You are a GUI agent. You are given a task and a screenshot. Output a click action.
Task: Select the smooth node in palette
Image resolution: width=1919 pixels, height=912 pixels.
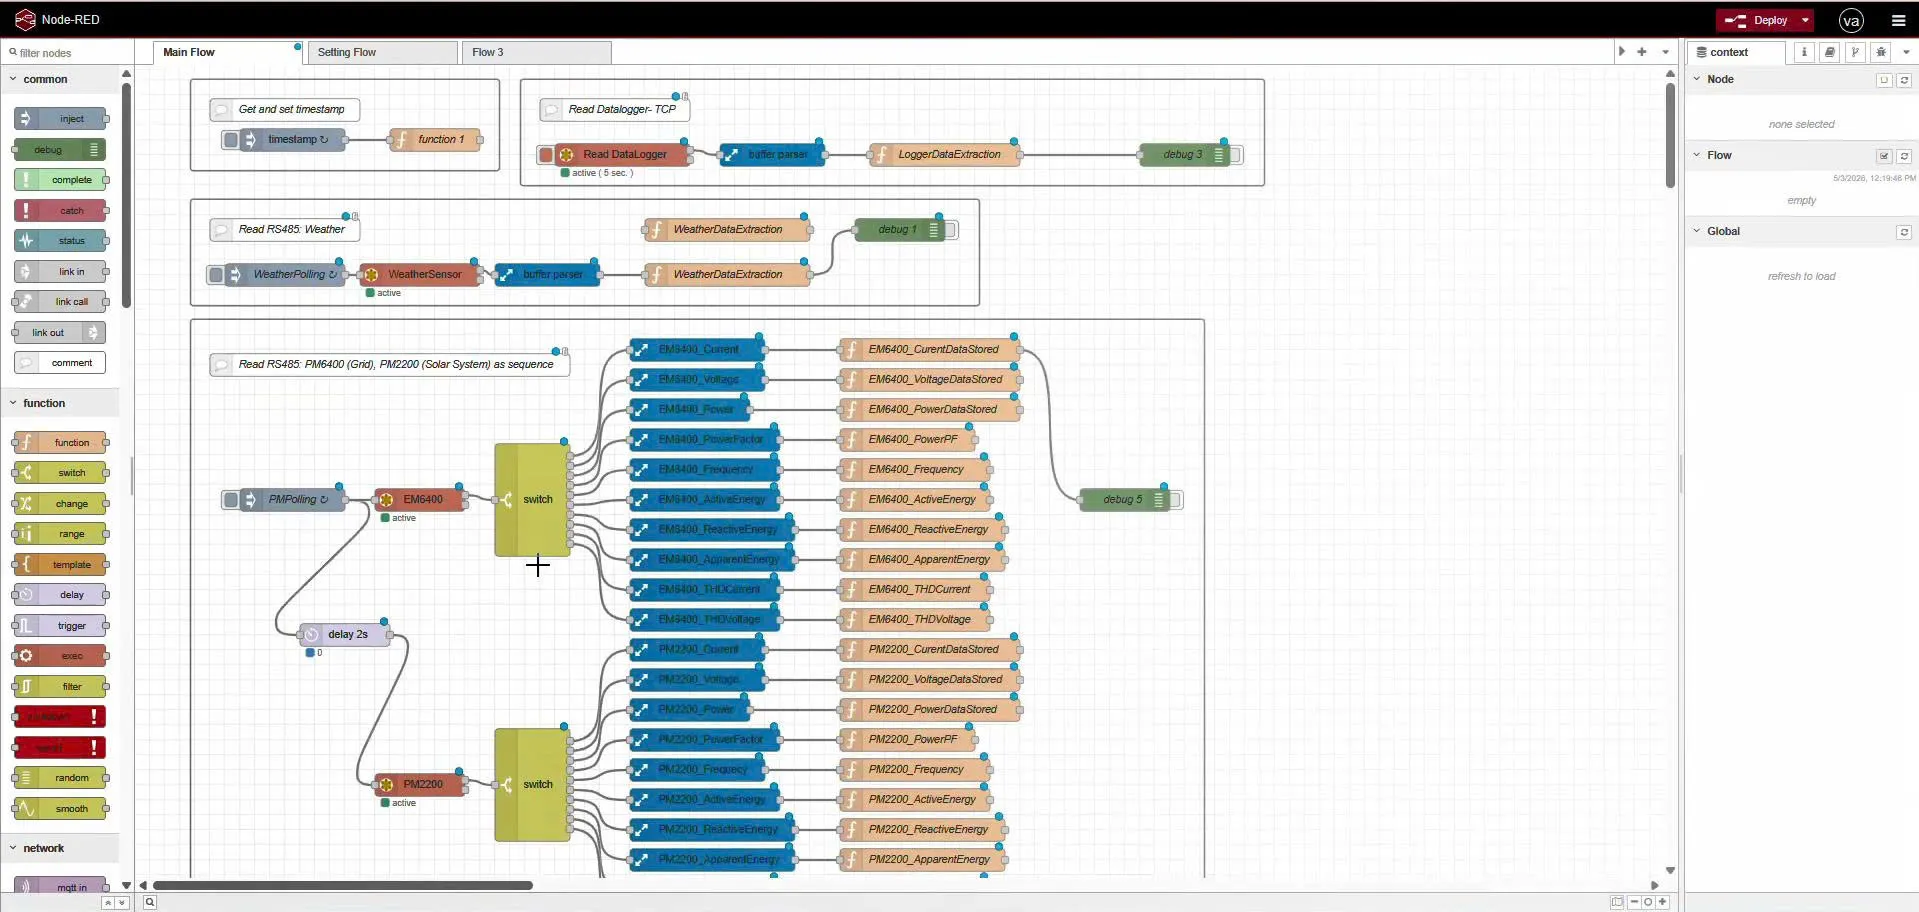pyautogui.click(x=60, y=809)
